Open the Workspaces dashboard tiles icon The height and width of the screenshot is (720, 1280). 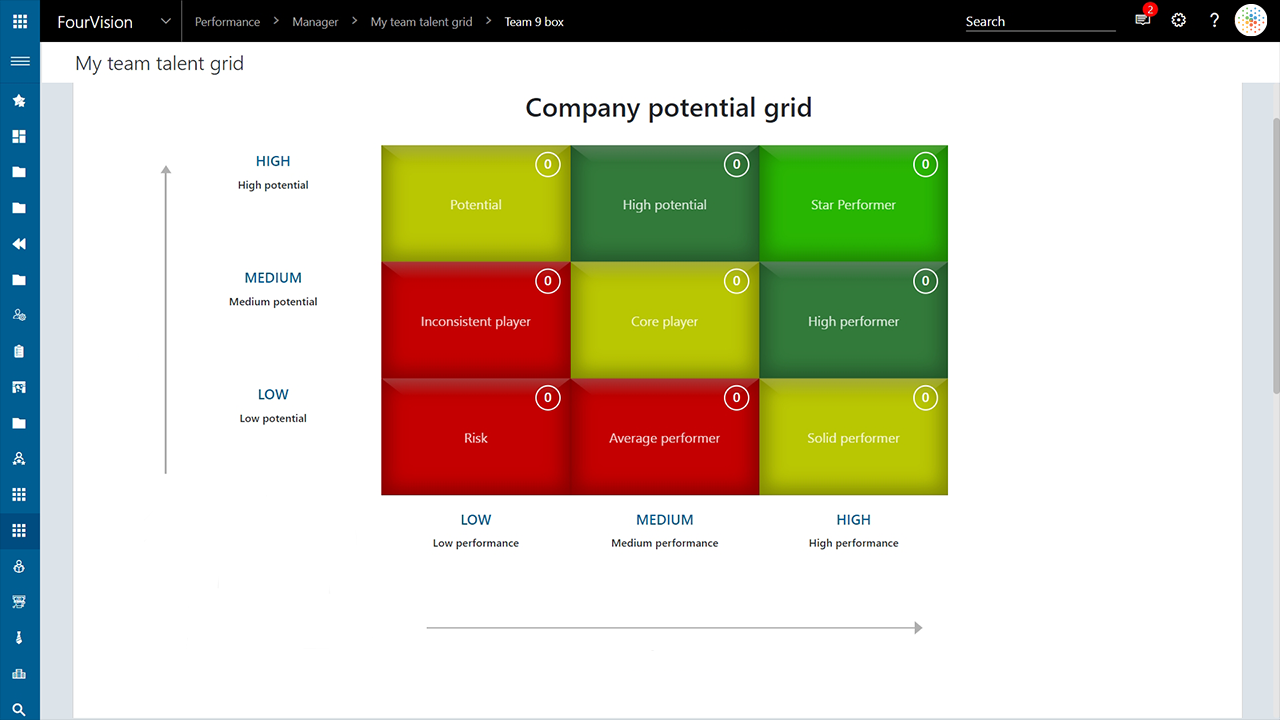19,137
